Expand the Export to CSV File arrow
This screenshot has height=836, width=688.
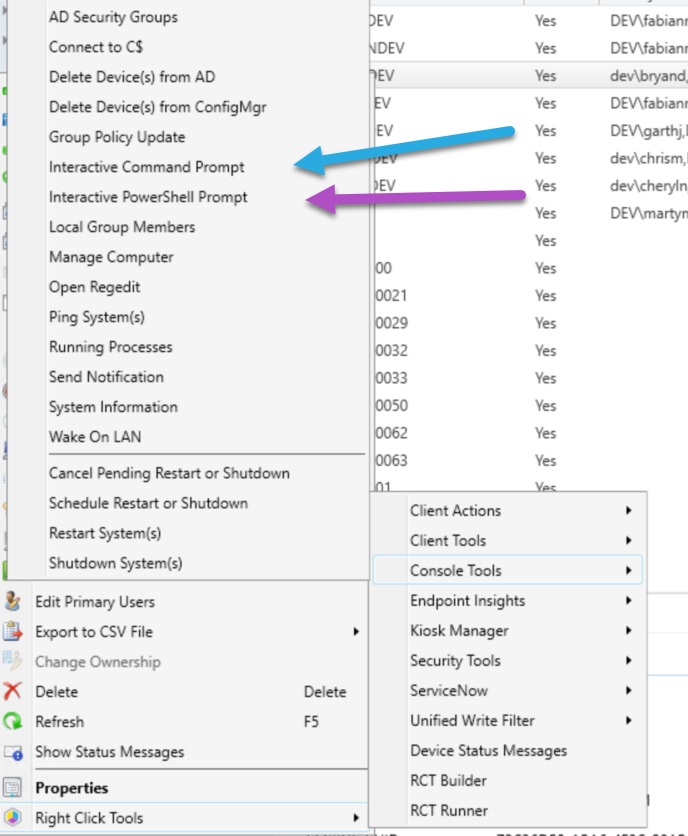pyautogui.click(x=356, y=632)
